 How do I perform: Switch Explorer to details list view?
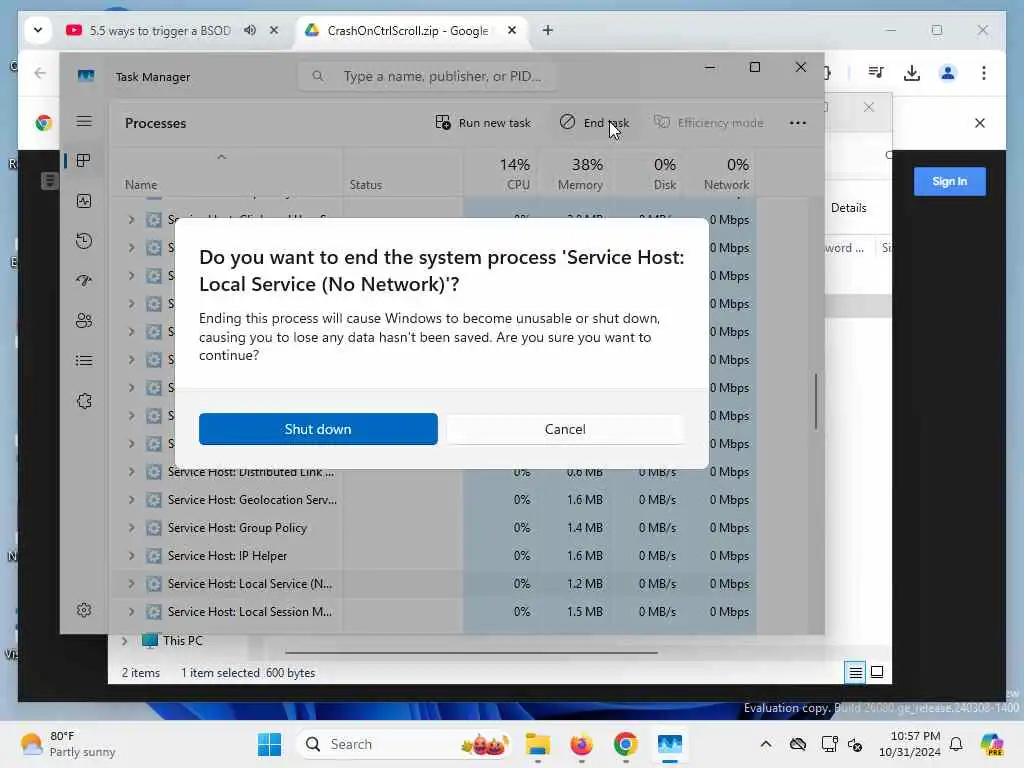tap(855, 672)
